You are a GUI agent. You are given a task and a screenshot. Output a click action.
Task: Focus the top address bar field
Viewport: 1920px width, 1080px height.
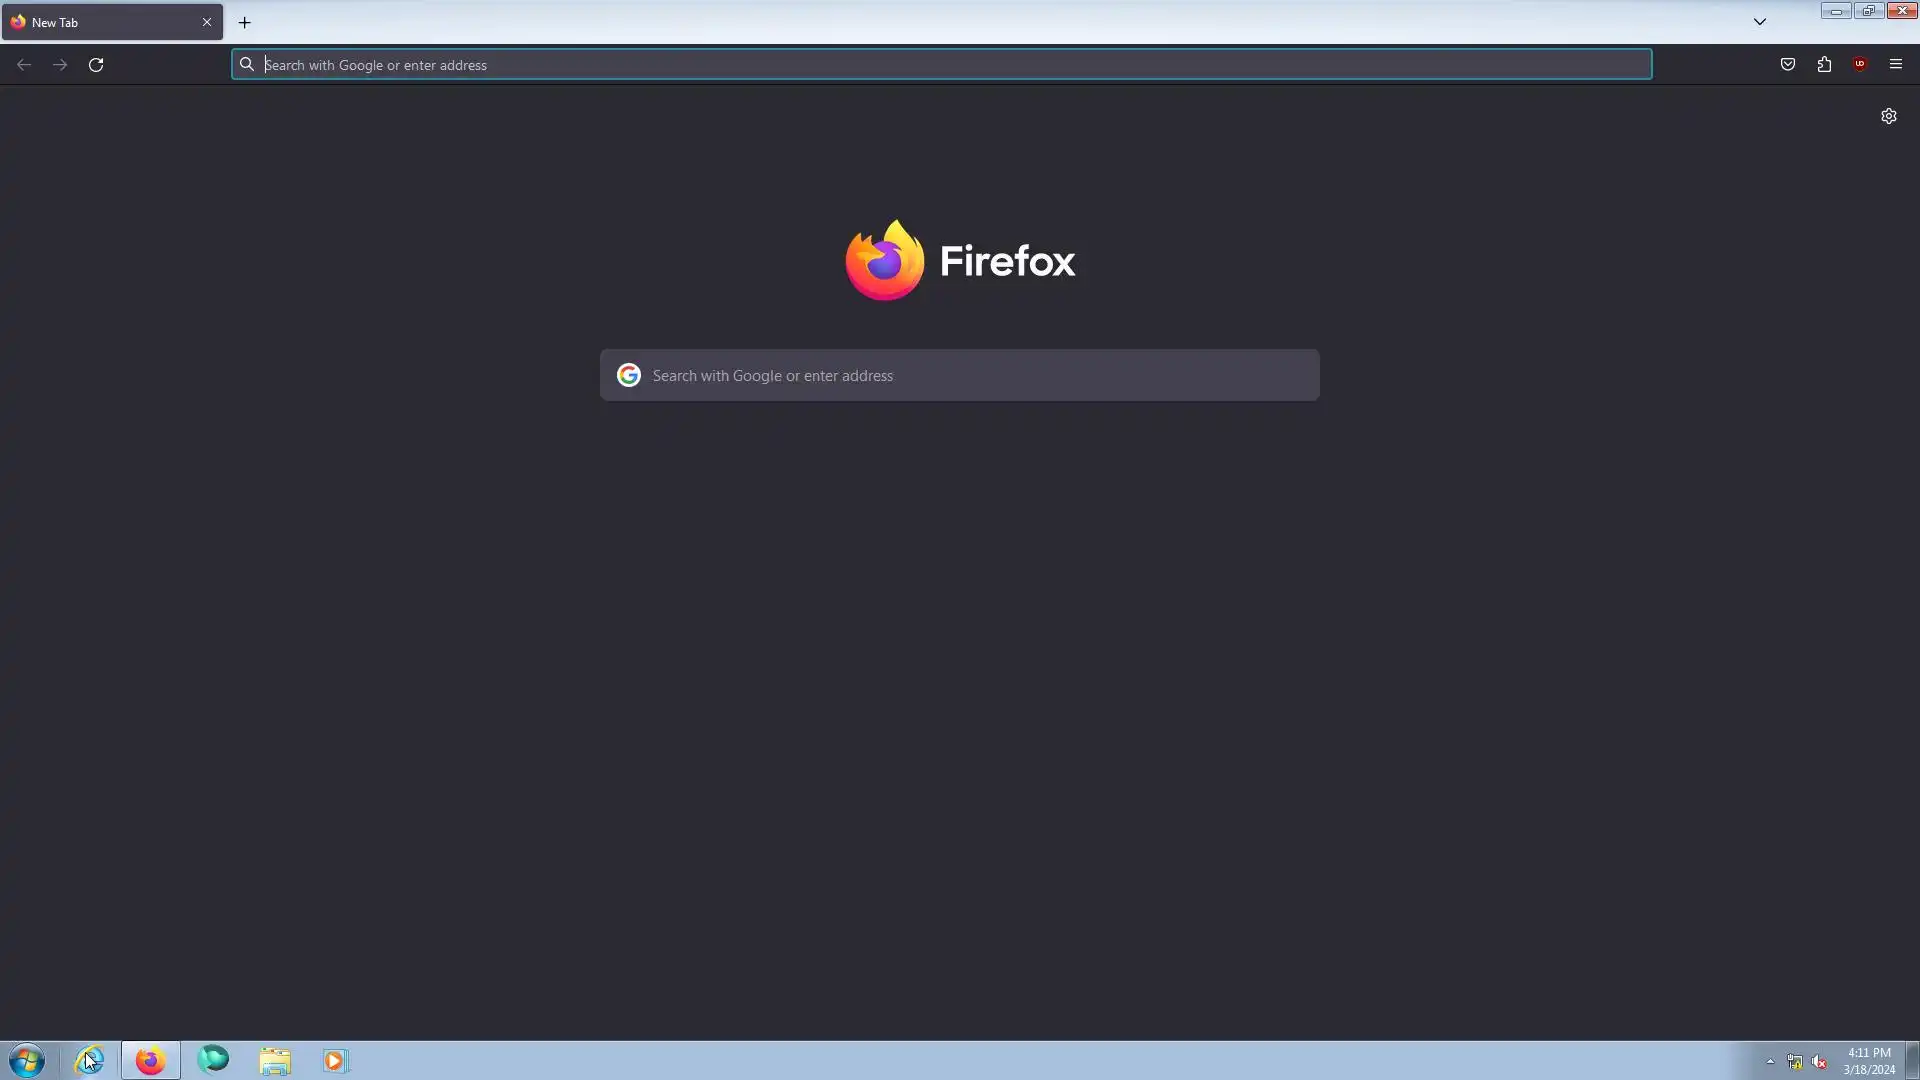coord(940,65)
